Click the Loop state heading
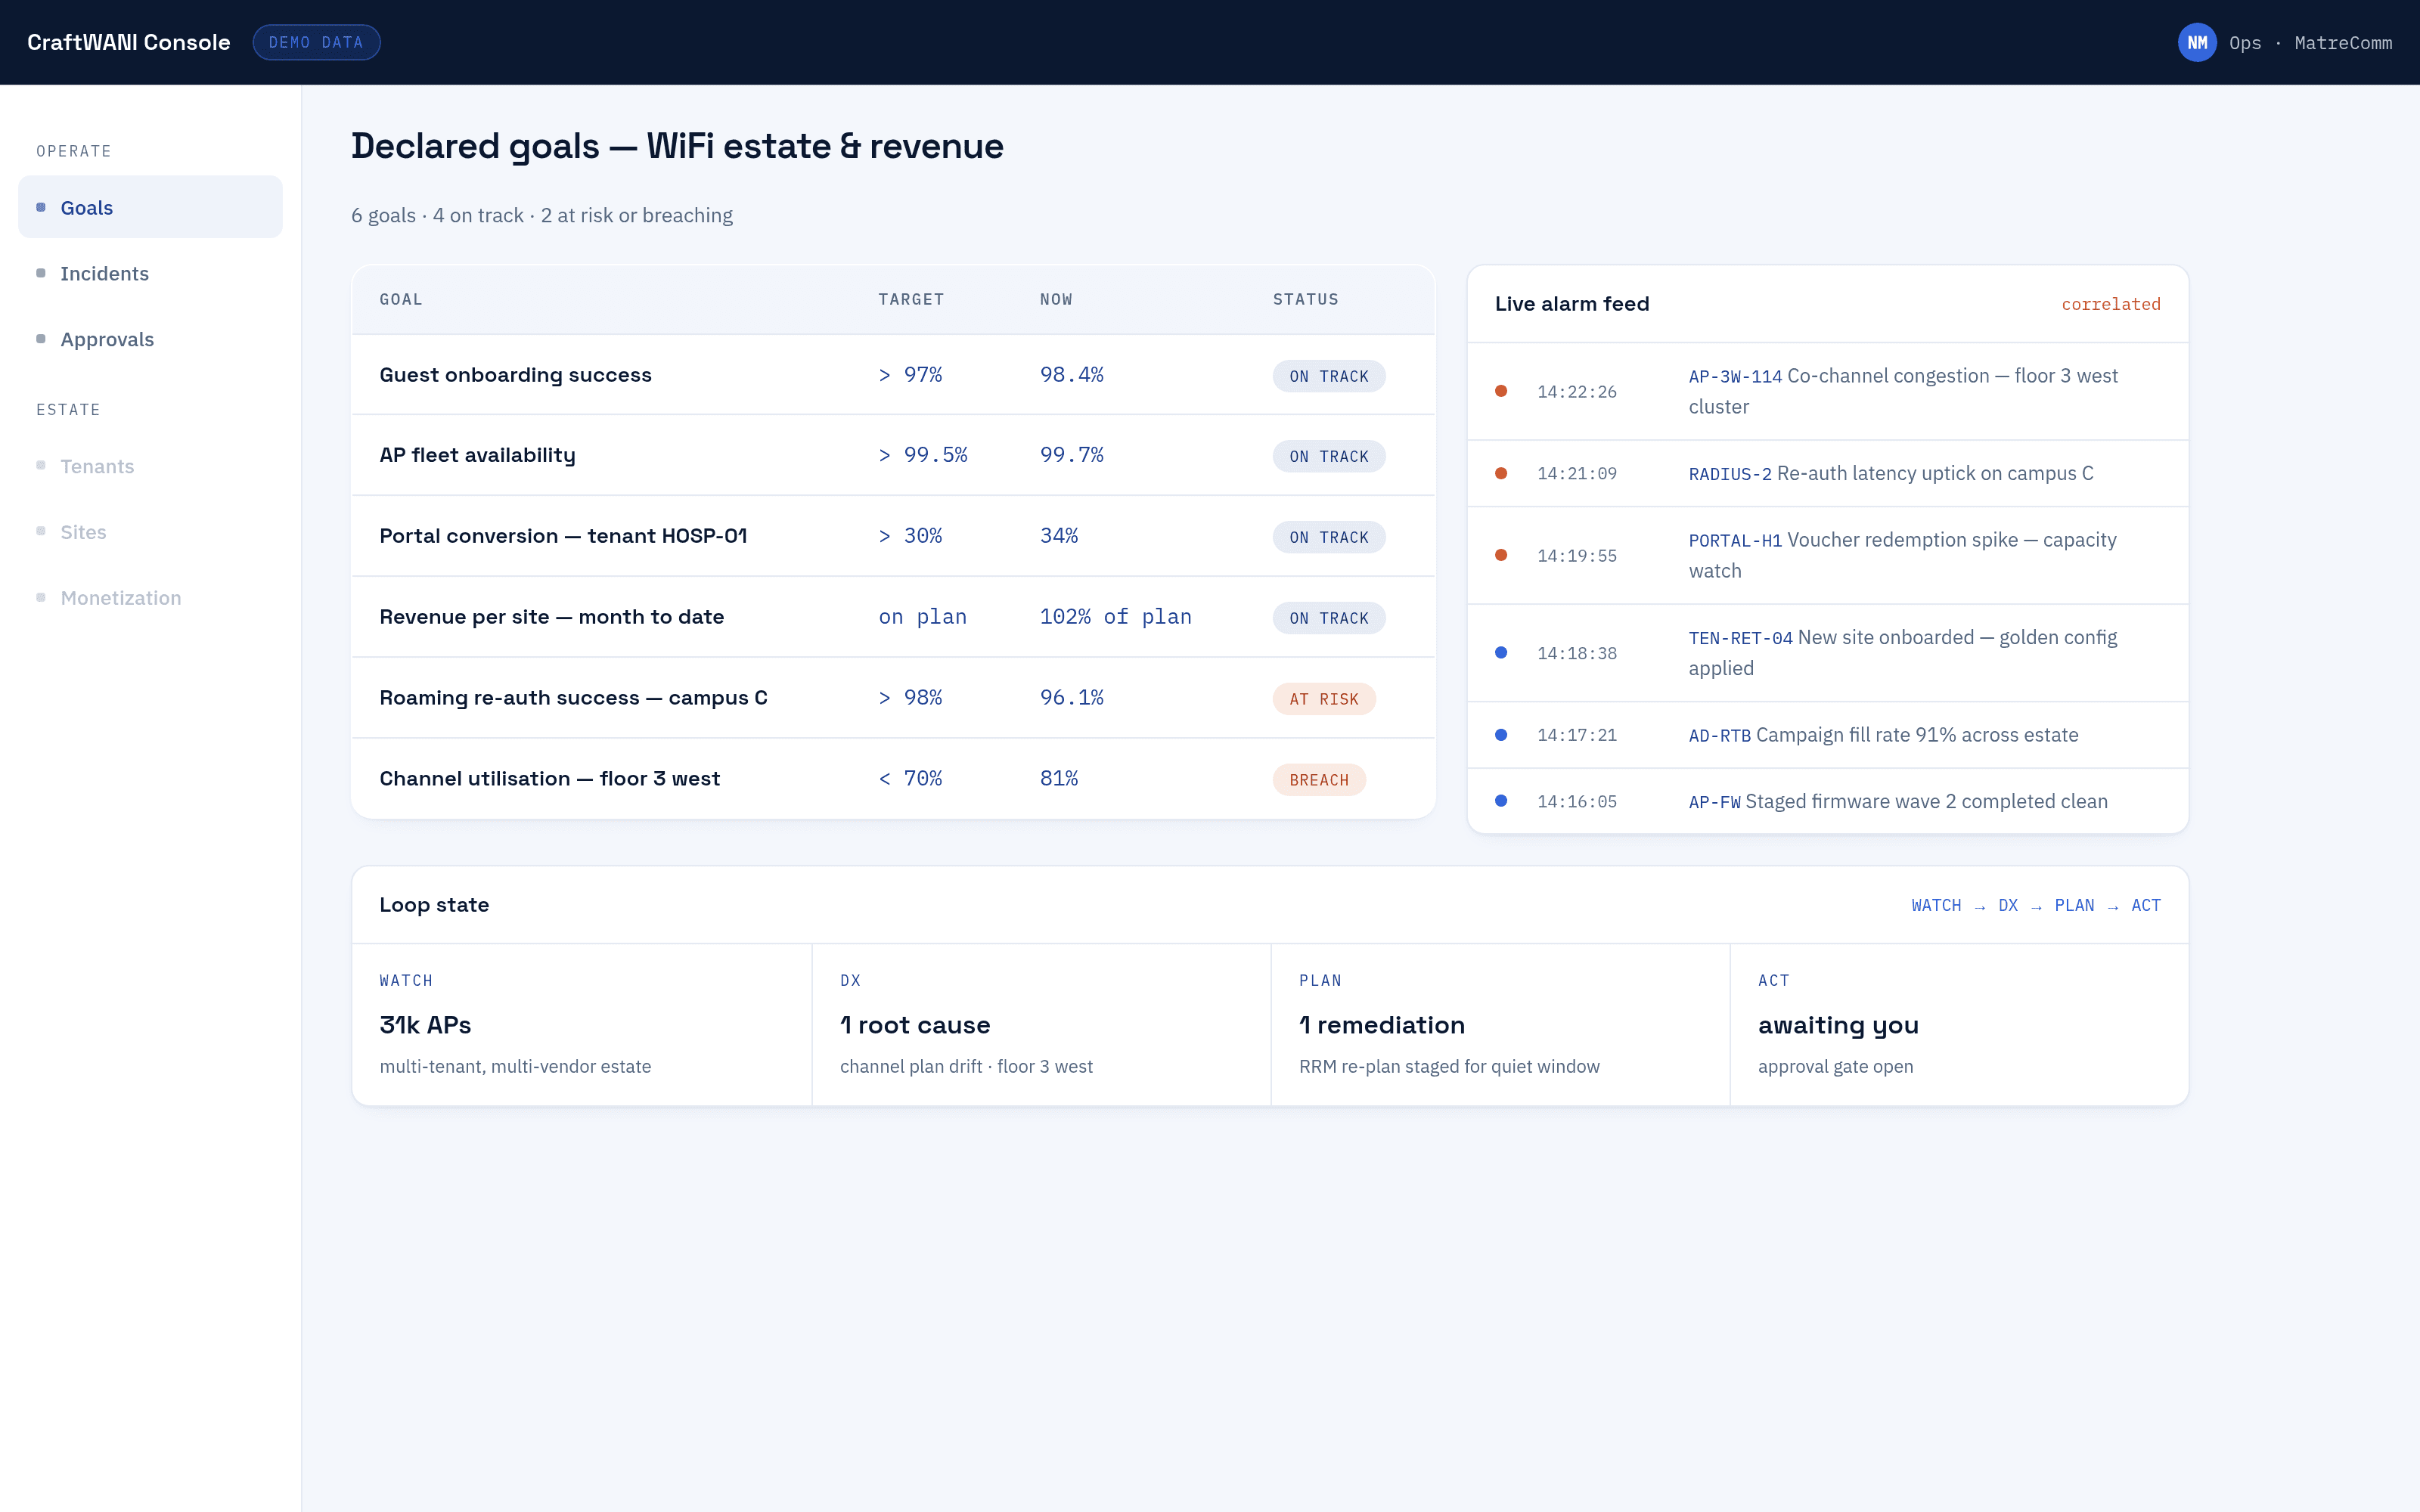The image size is (2420, 1512). [x=434, y=905]
